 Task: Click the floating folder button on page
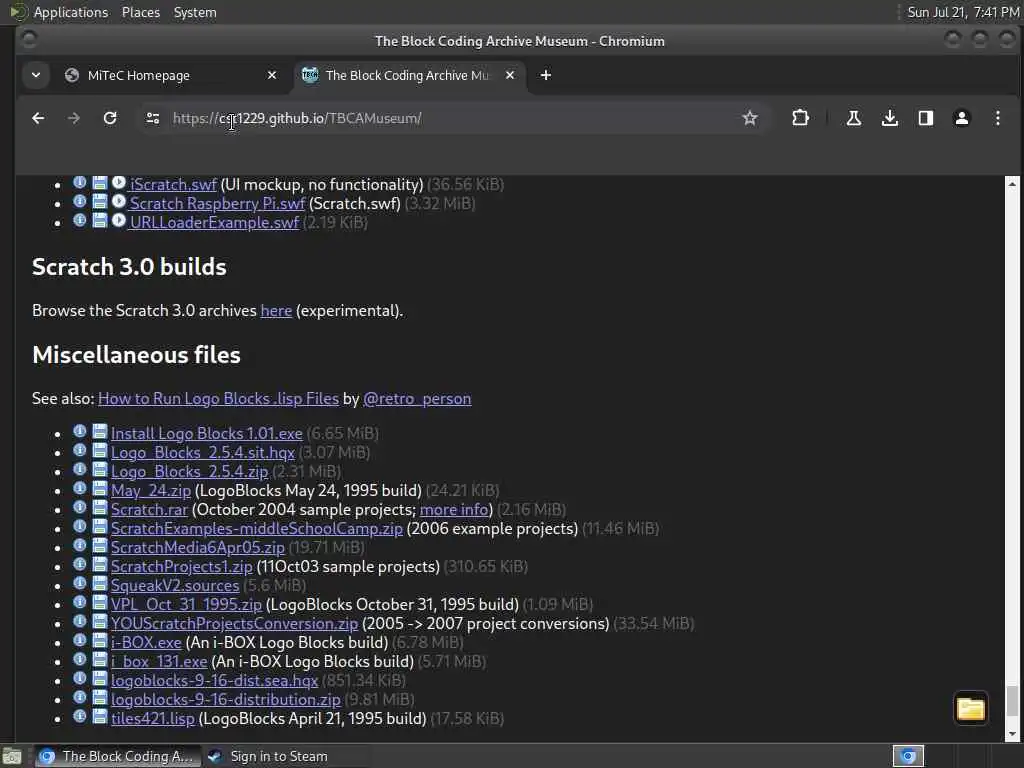click(970, 709)
